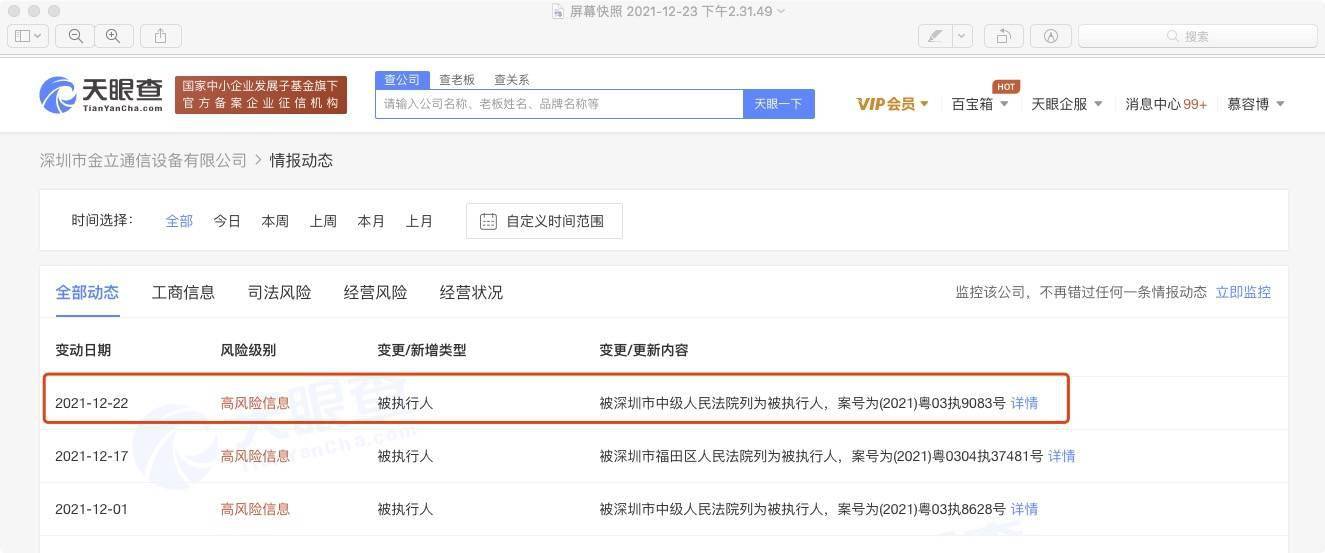Image resolution: width=1325 pixels, height=553 pixels.
Task: Switch to 经营风险 tab
Action: 375,292
